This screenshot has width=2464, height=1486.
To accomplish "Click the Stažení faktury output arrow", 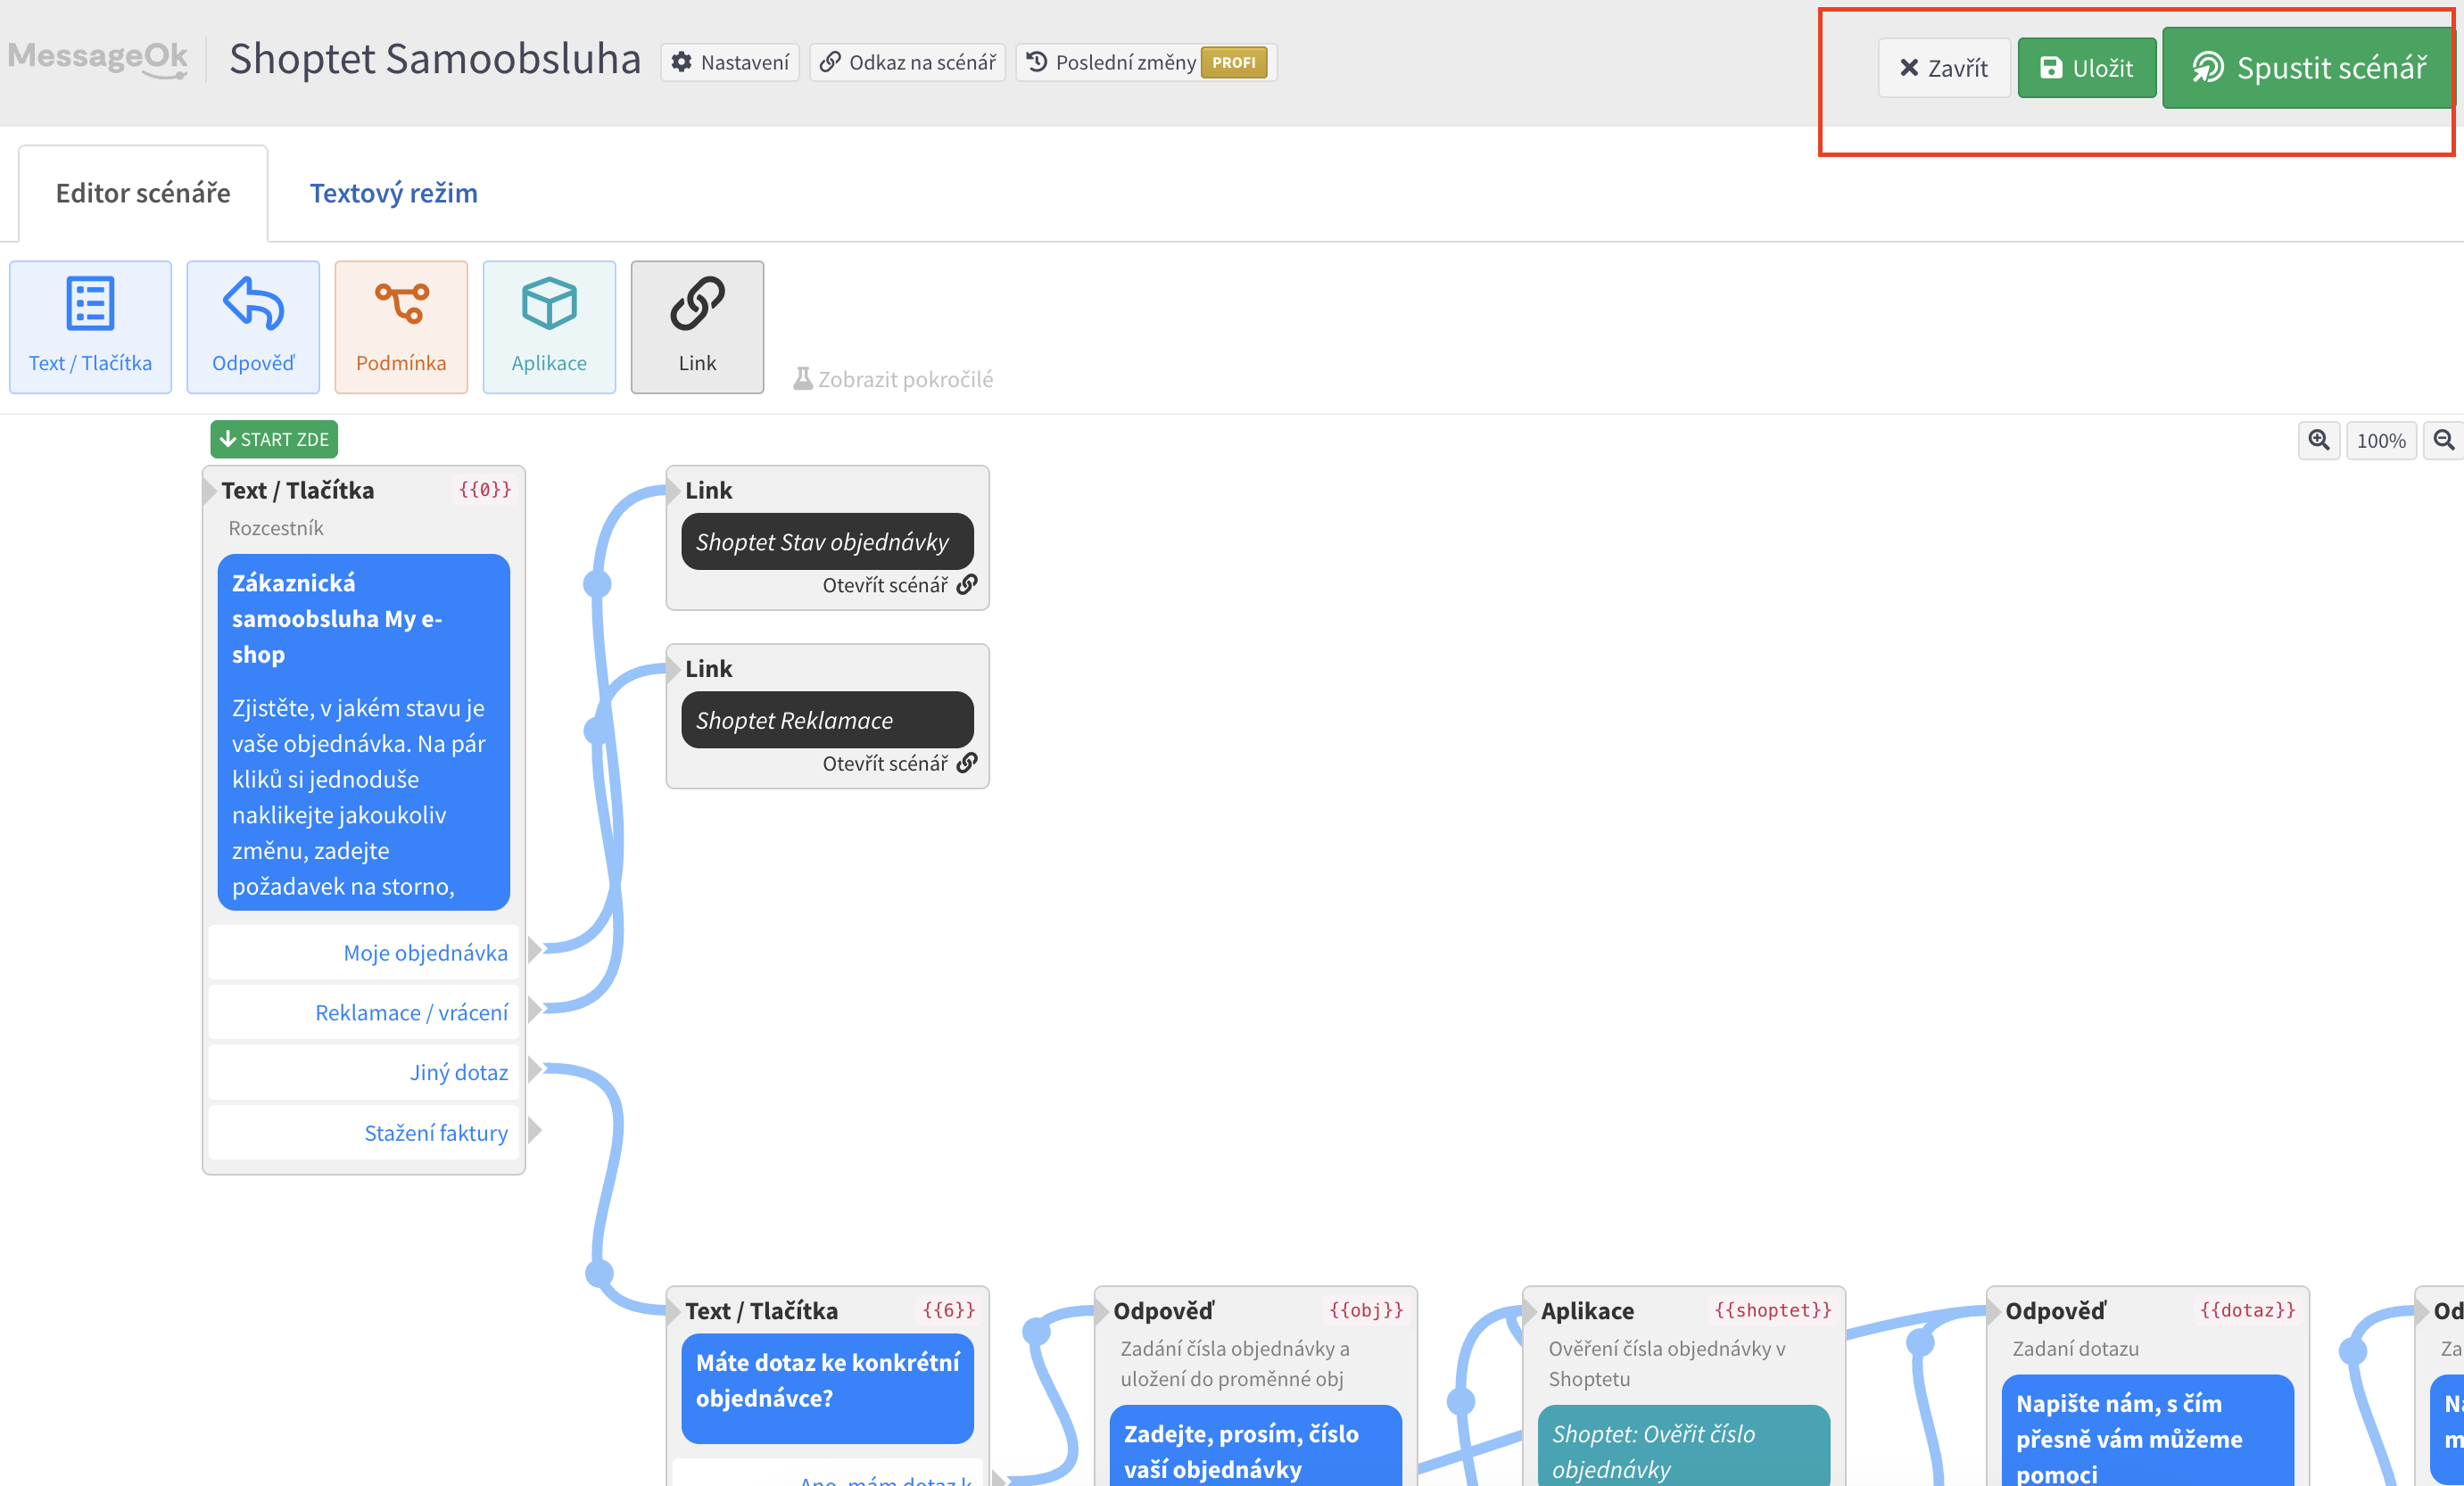I will coord(535,1131).
